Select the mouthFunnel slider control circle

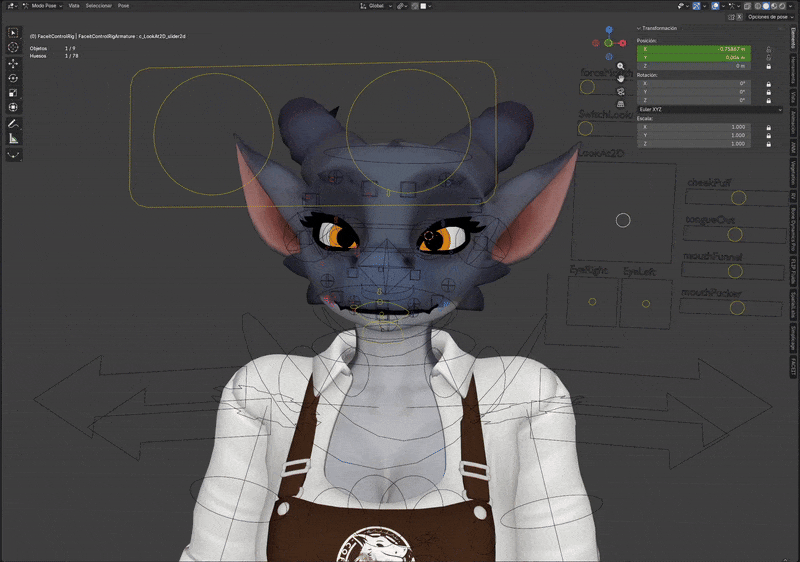(x=735, y=271)
